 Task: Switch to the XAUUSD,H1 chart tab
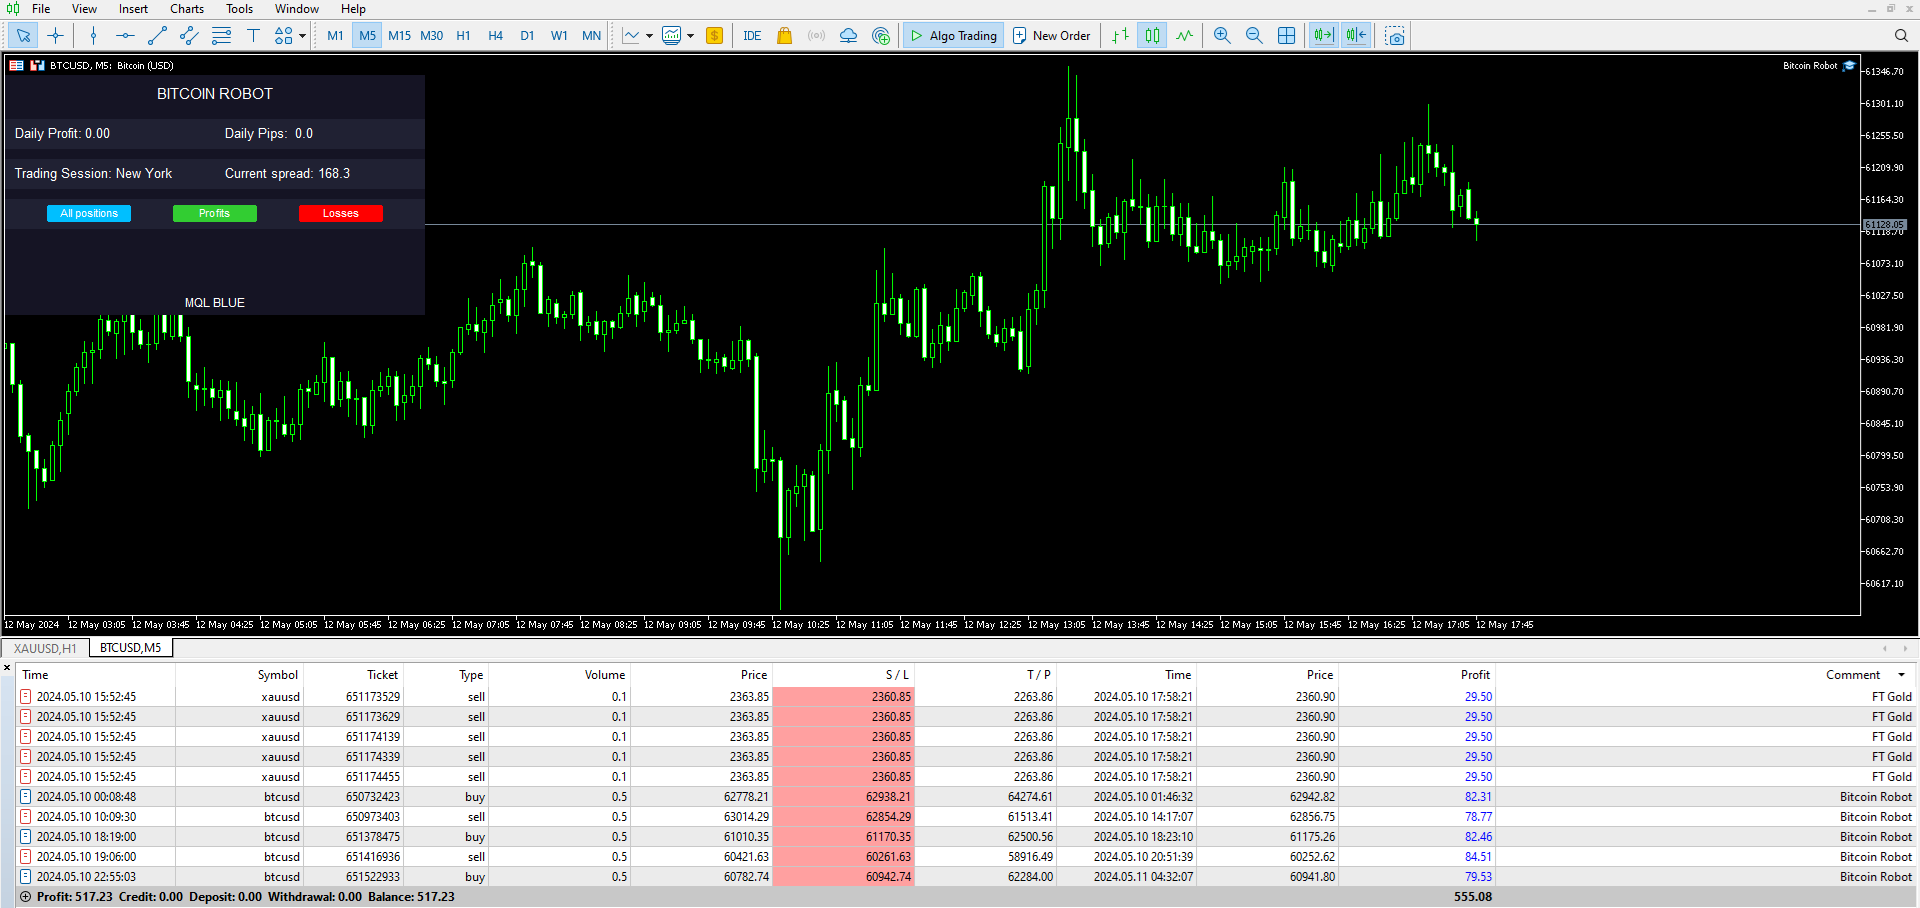[x=45, y=648]
